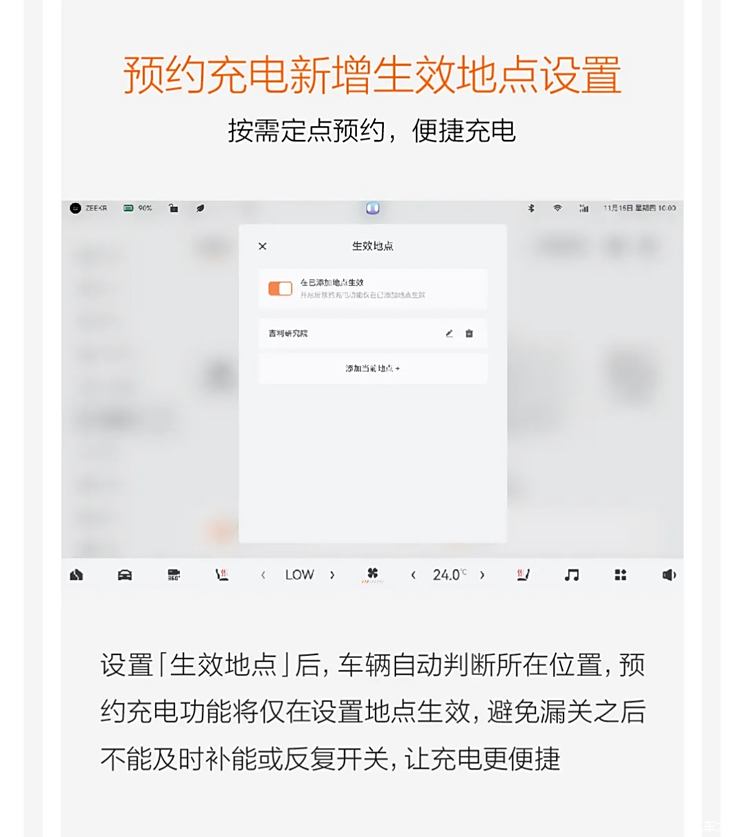Delete the 吉利研究院 location with trash icon

[469, 334]
